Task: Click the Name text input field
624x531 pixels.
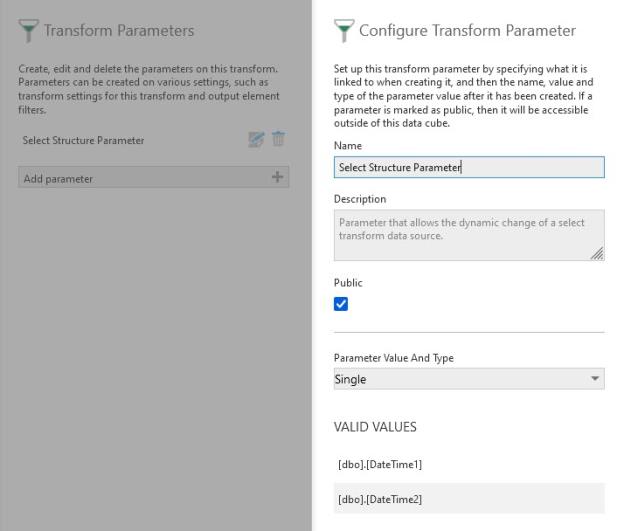Action: (468, 168)
